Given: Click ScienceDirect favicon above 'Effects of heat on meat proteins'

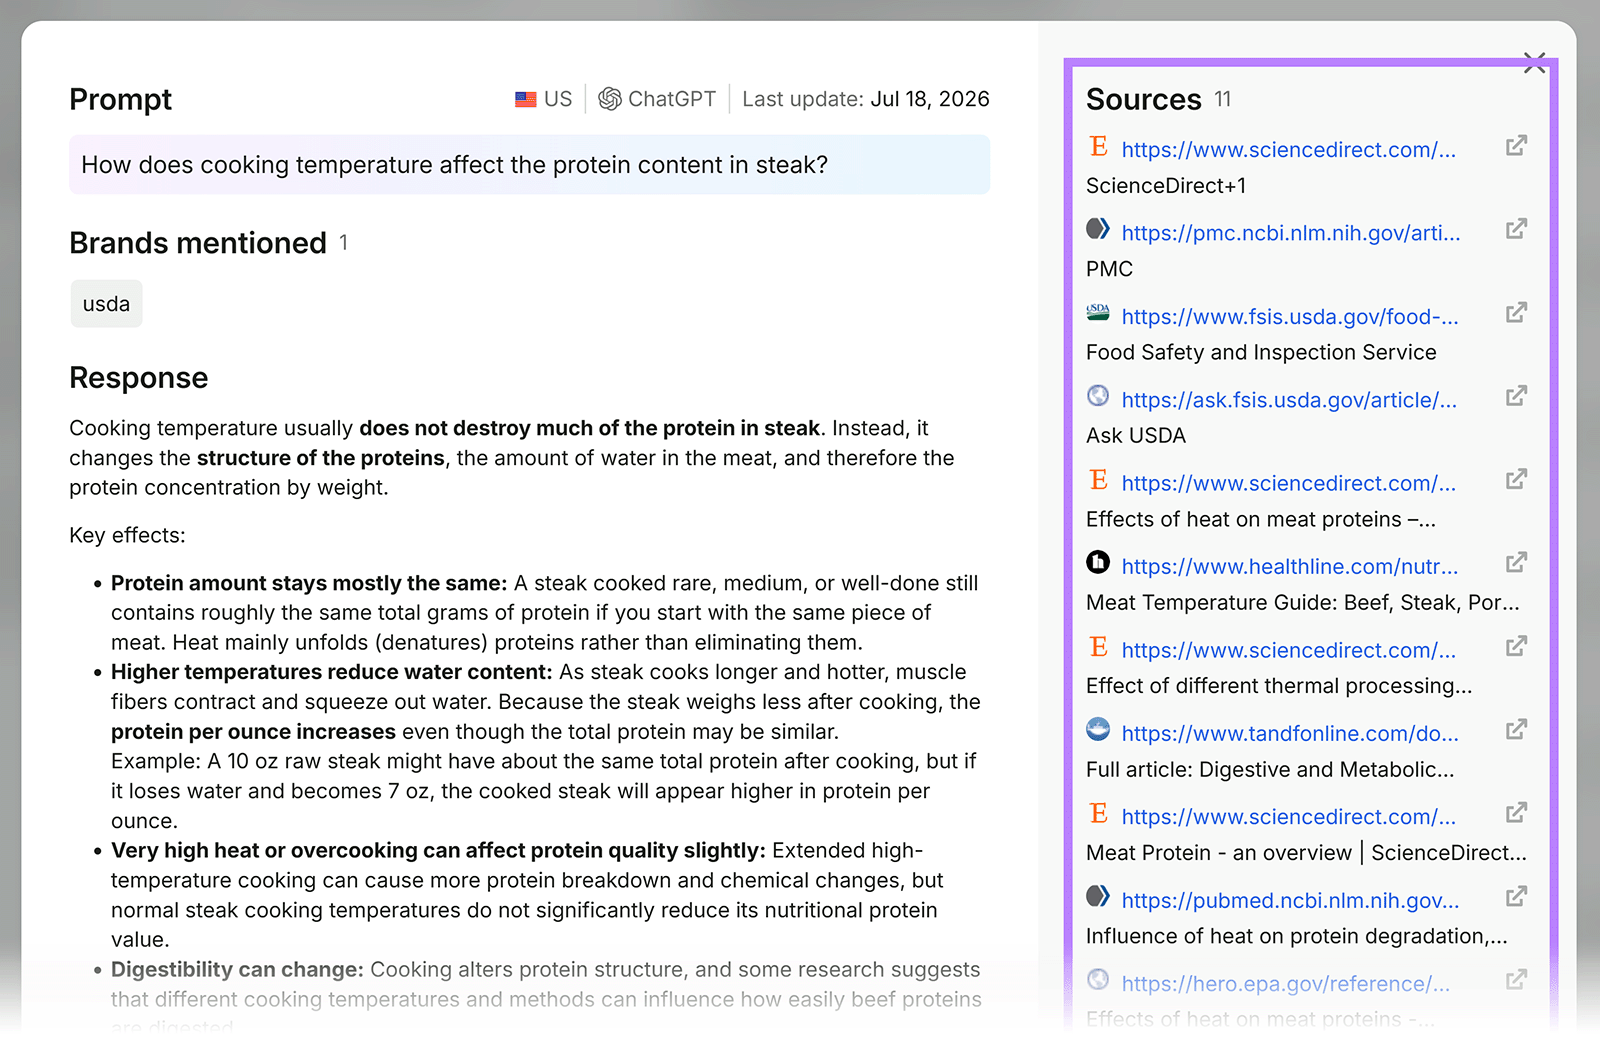Looking at the screenshot, I should tap(1098, 480).
